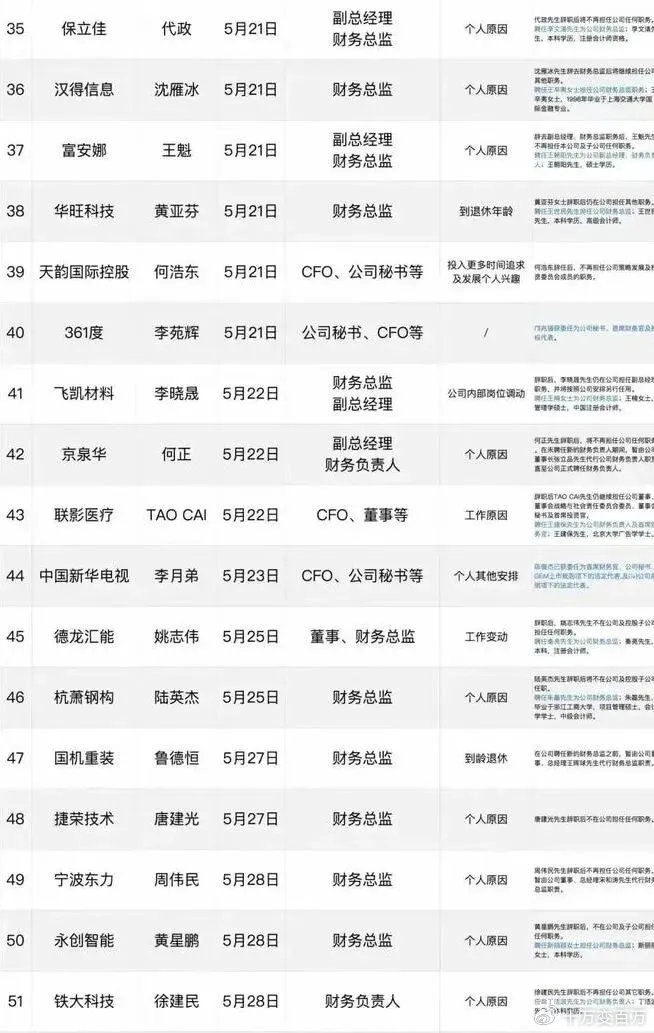Select company cell 宁波东力

tap(84, 879)
